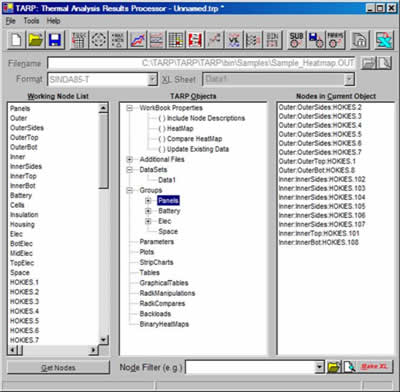The height and width of the screenshot is (392, 400).
Task: Click the Make XL button
Action: click(x=374, y=367)
